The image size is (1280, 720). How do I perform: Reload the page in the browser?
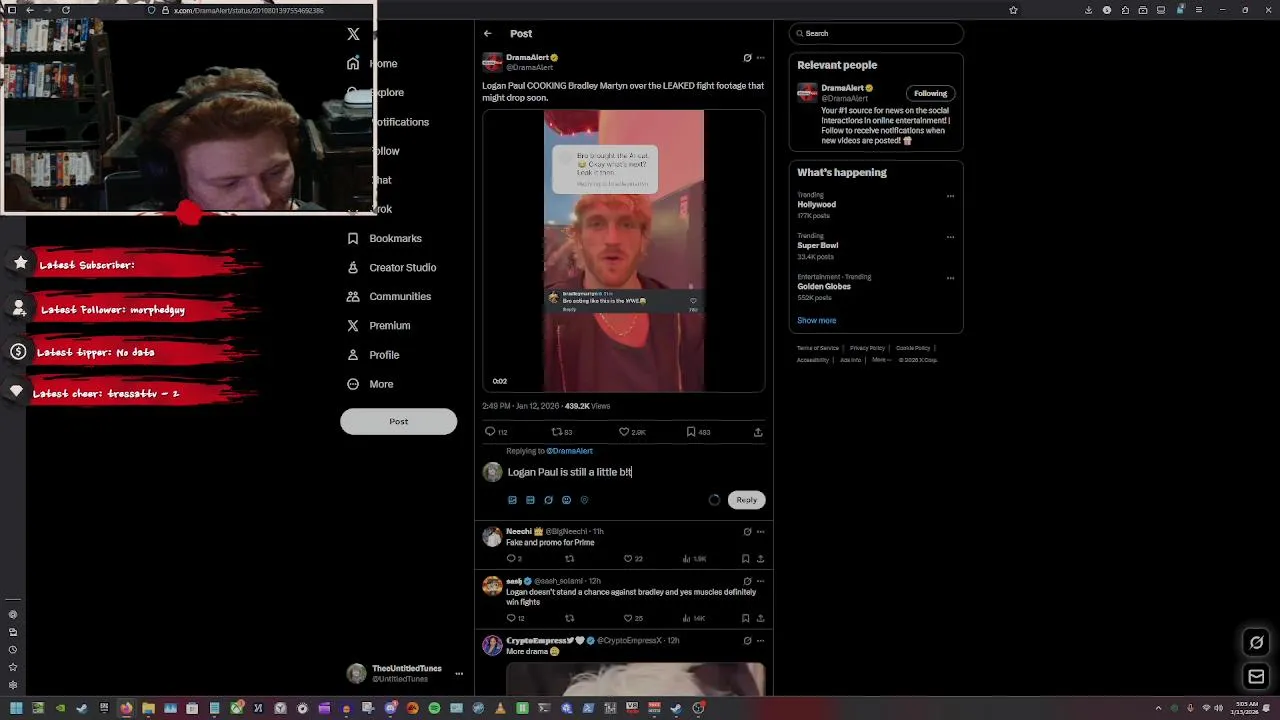[x=66, y=10]
